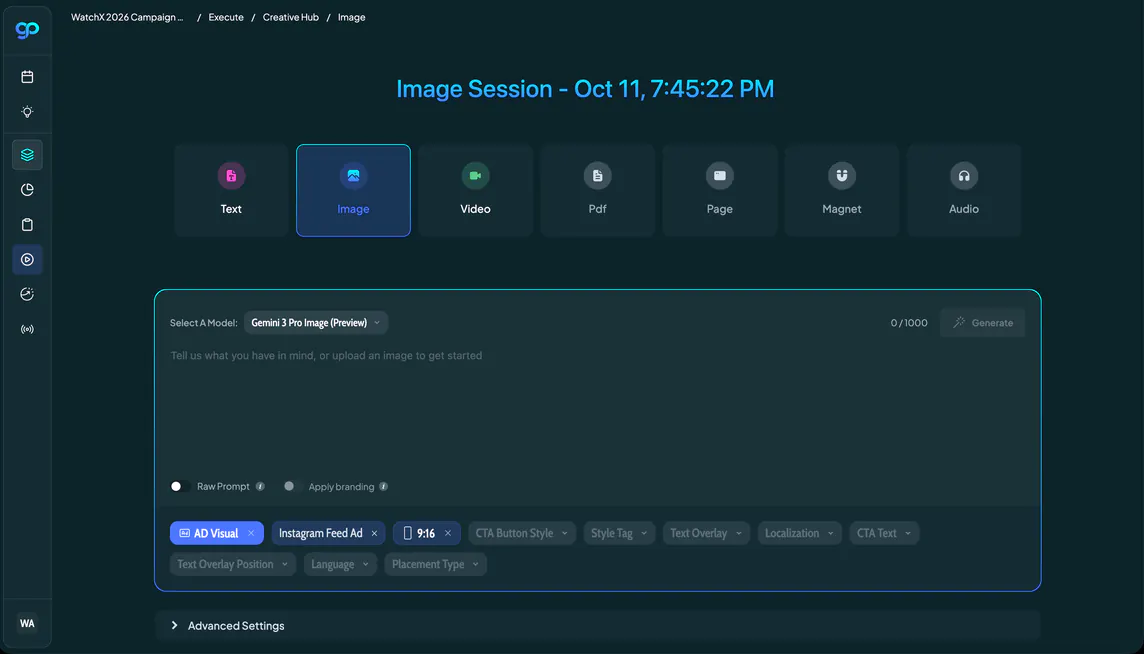The width and height of the screenshot is (1144, 654).
Task: Remove the AD Visual tag
Action: [251, 533]
